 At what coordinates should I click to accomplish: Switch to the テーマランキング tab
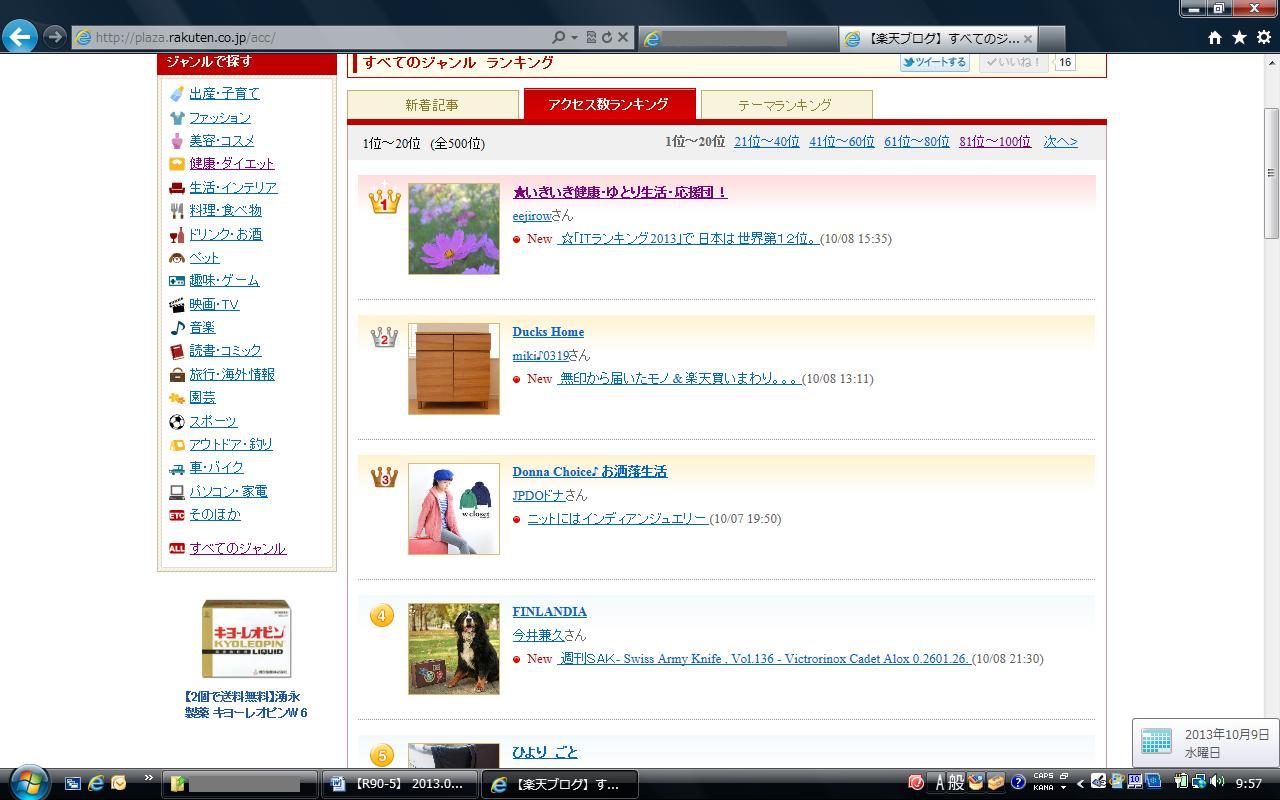[x=785, y=105]
